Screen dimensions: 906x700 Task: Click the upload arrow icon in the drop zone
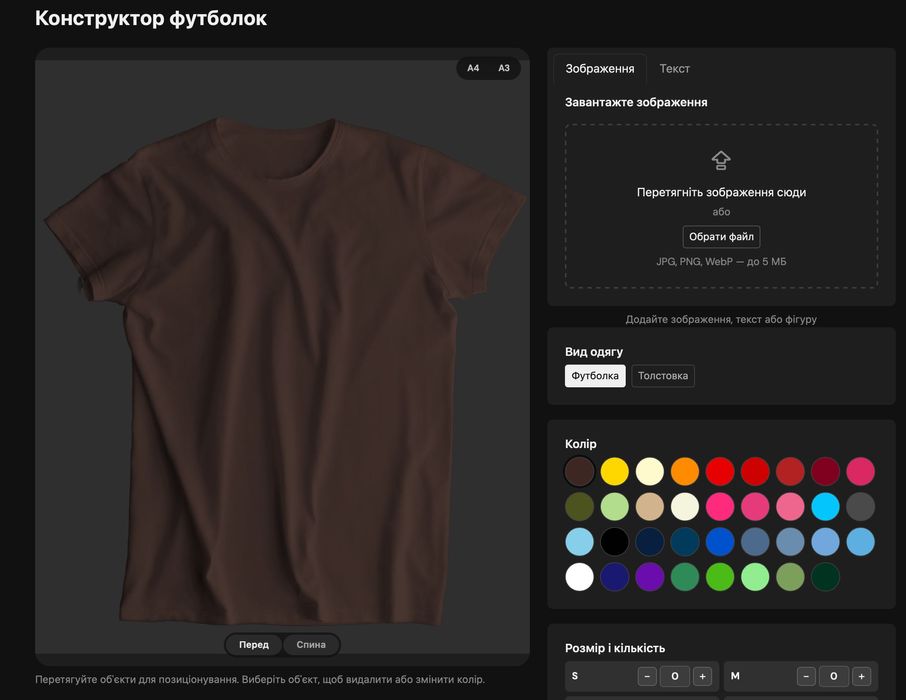click(x=721, y=160)
